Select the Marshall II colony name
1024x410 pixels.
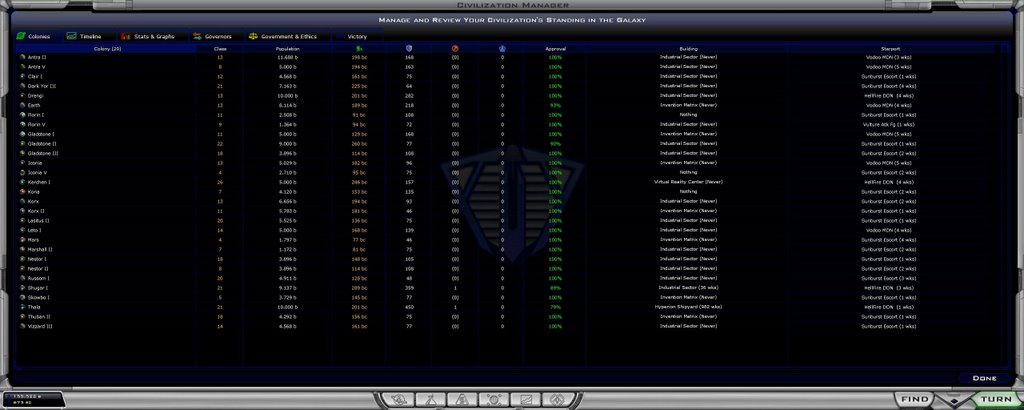coord(40,249)
